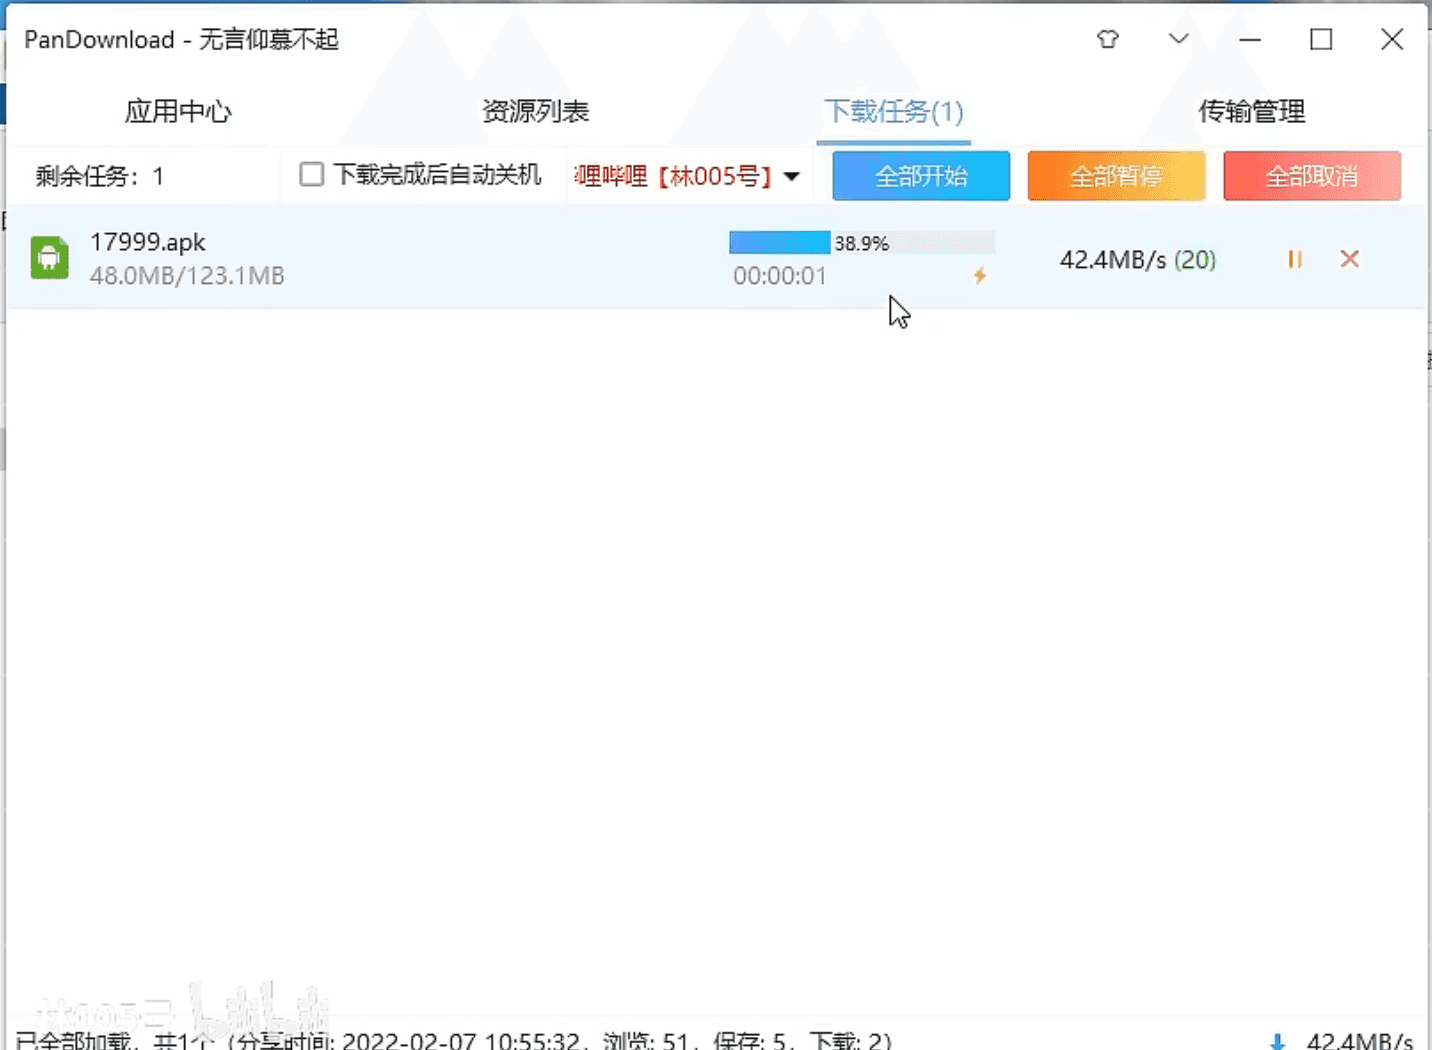Cancel the 17999.apk download with X

pyautogui.click(x=1350, y=259)
